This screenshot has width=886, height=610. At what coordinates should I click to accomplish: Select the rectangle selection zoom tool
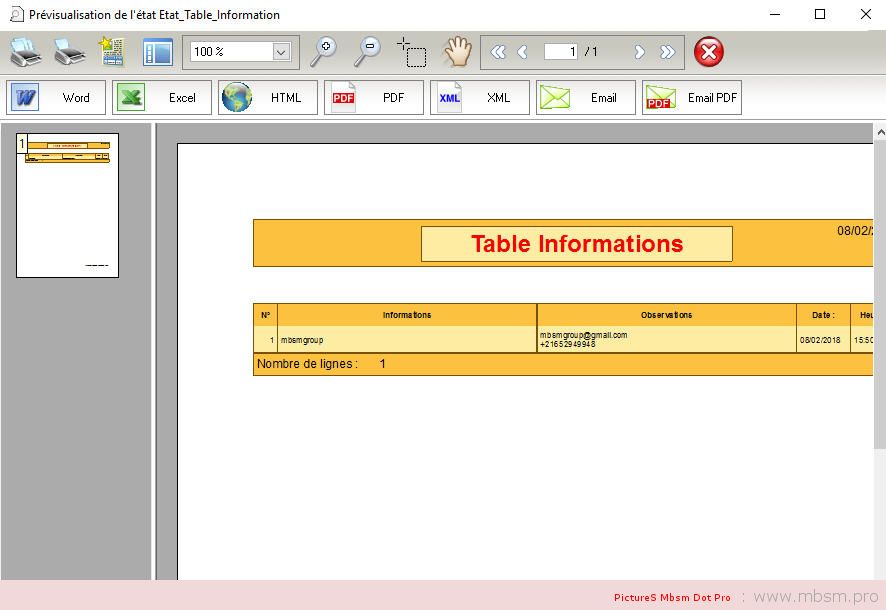[x=411, y=52]
